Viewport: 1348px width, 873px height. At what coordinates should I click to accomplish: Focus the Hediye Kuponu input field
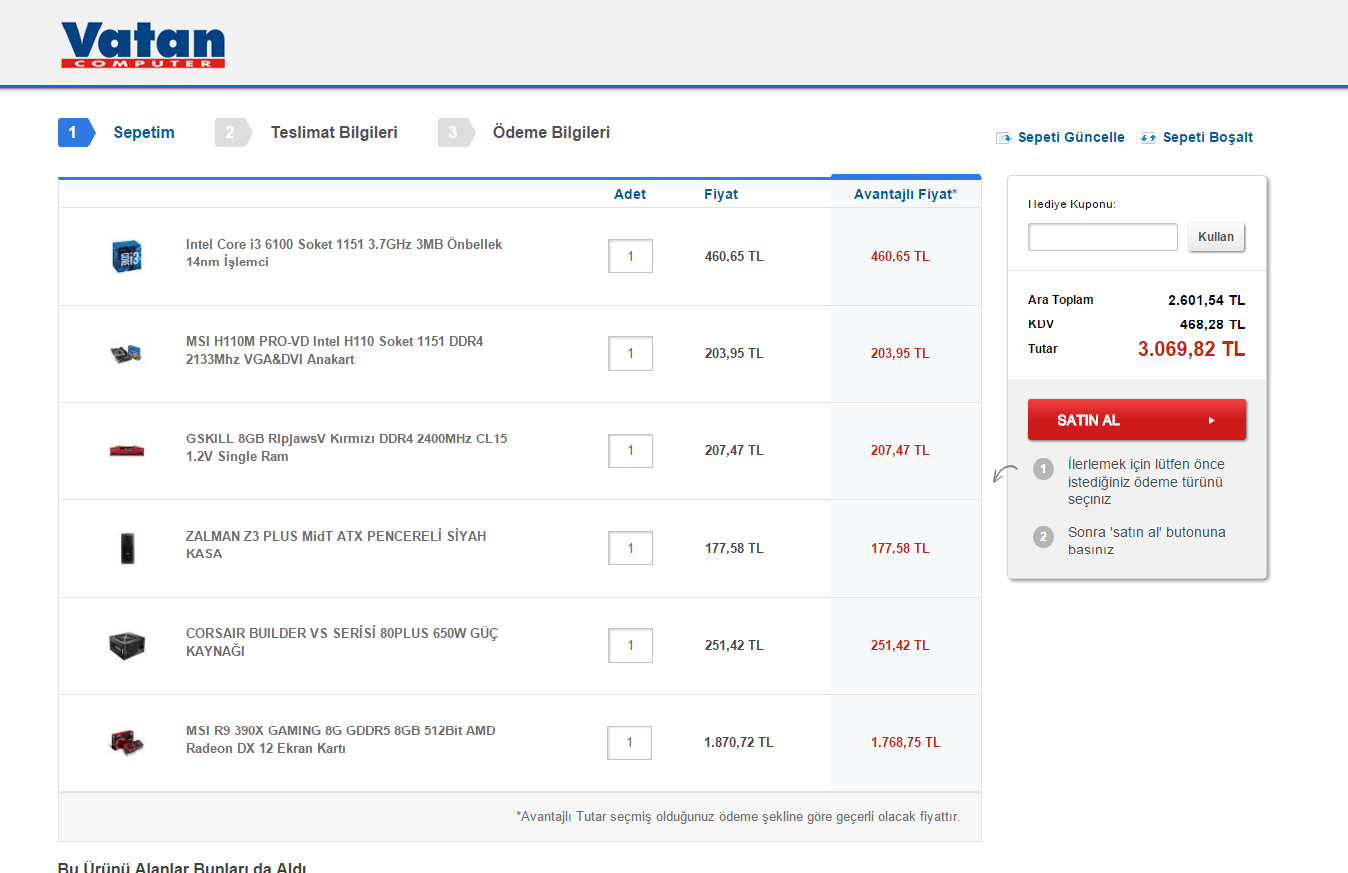(x=1102, y=238)
